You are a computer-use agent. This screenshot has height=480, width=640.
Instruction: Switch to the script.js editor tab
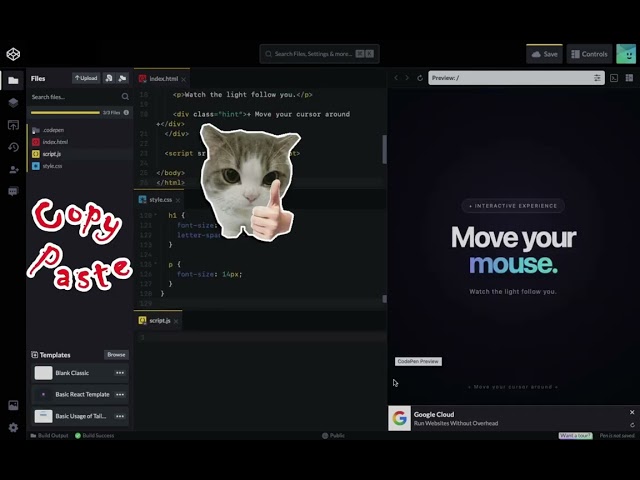pos(158,320)
